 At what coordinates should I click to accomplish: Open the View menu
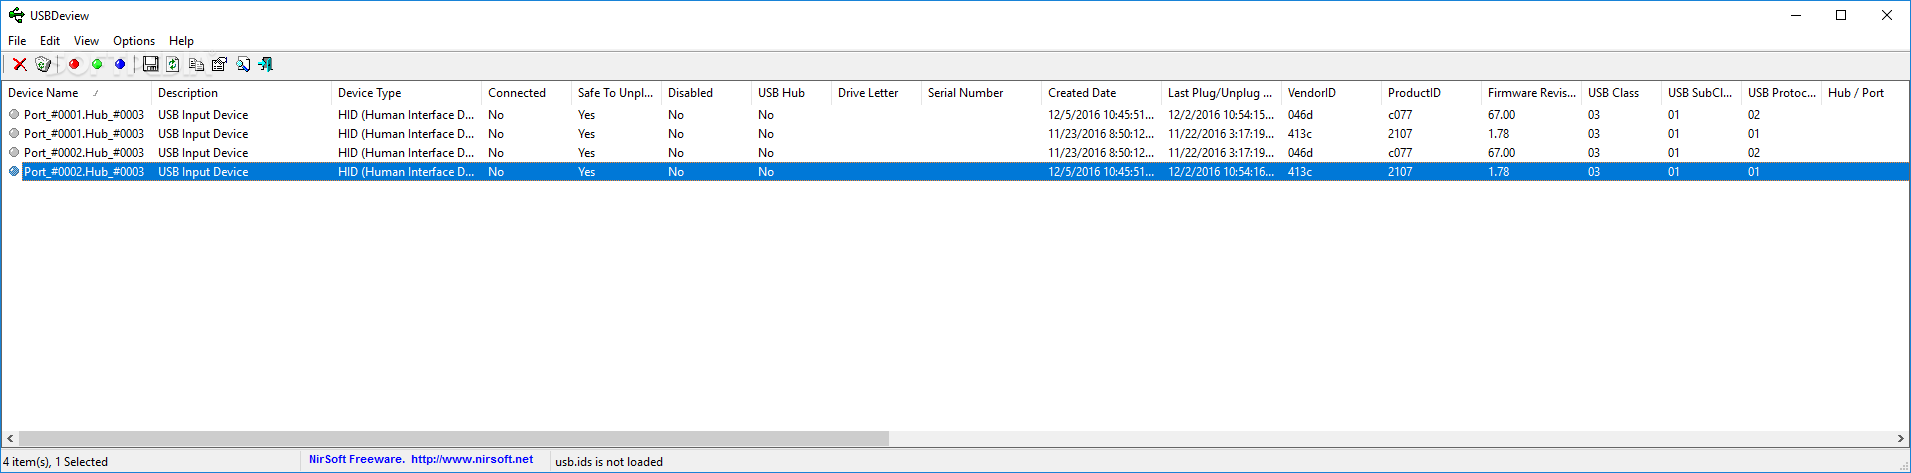86,41
